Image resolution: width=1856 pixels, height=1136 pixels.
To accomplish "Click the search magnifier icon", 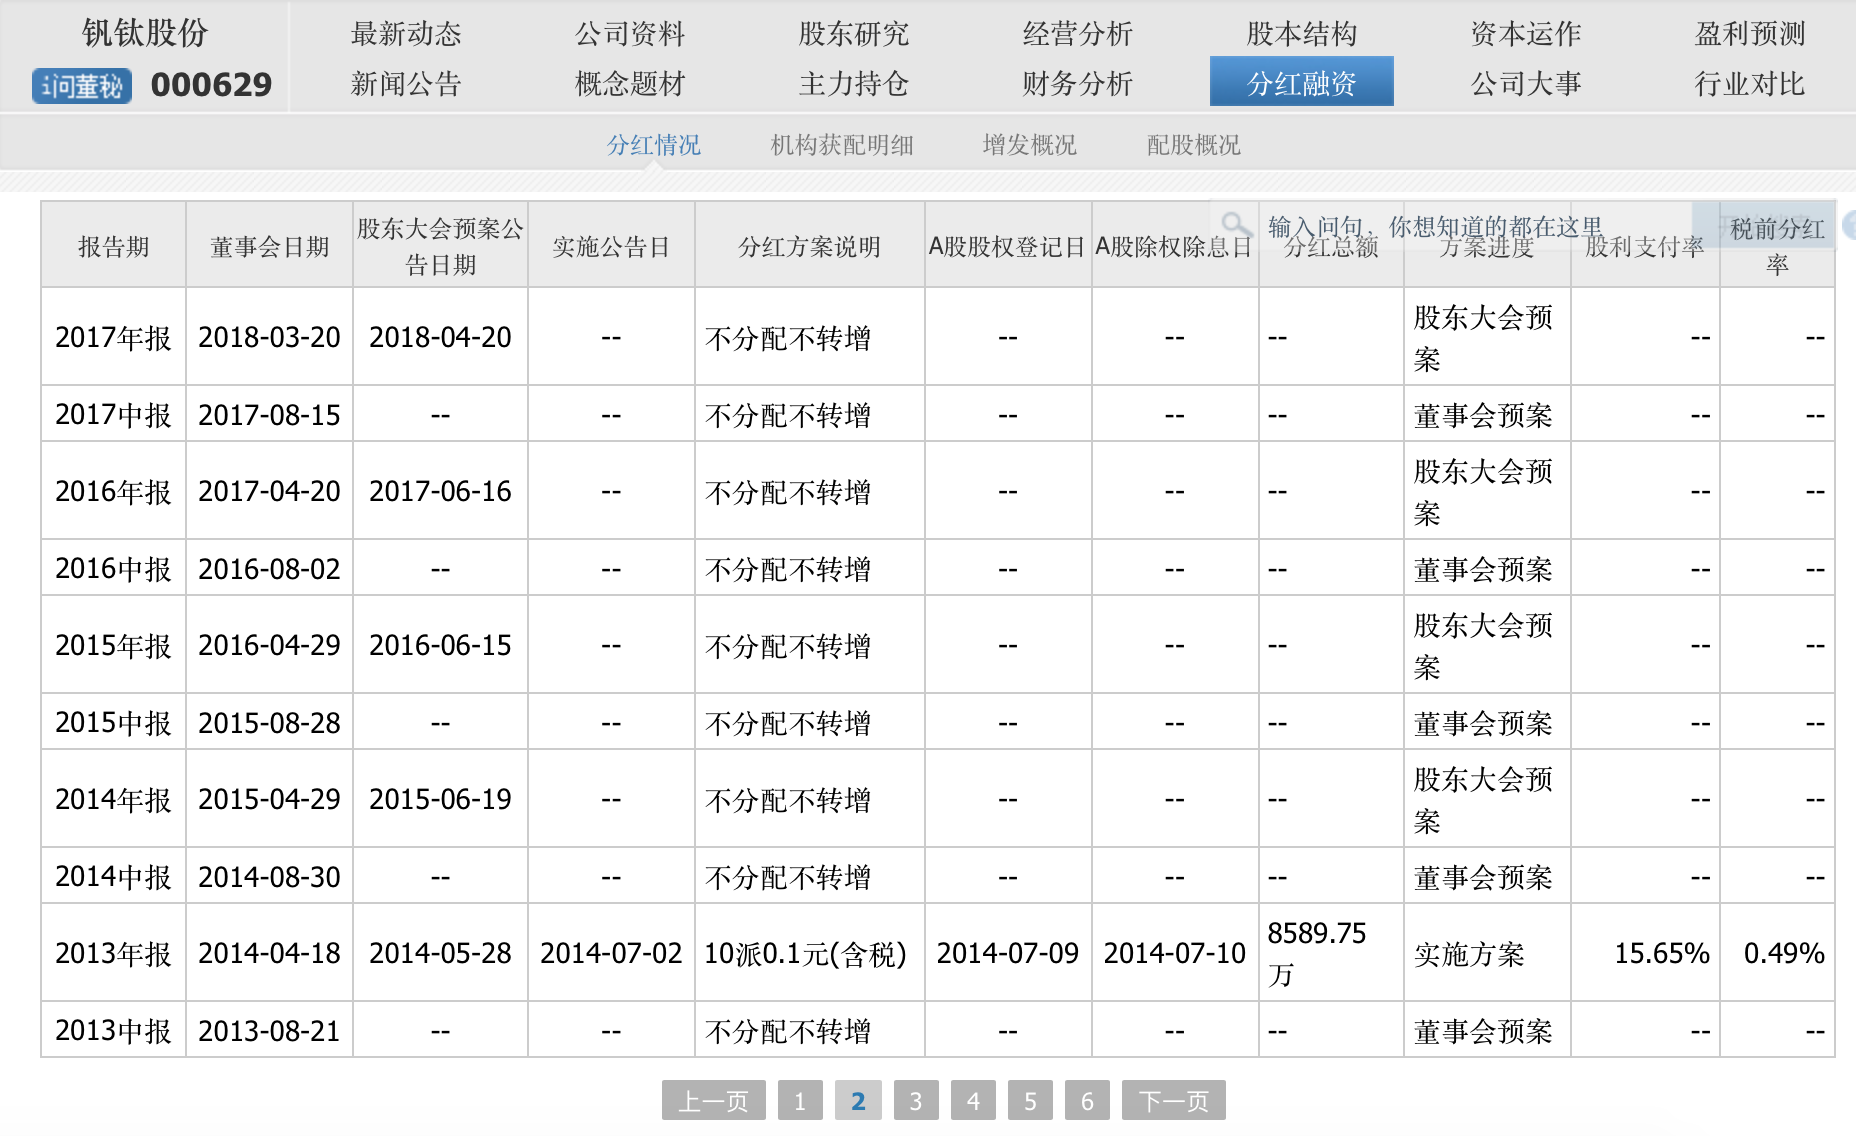I will tap(1237, 224).
